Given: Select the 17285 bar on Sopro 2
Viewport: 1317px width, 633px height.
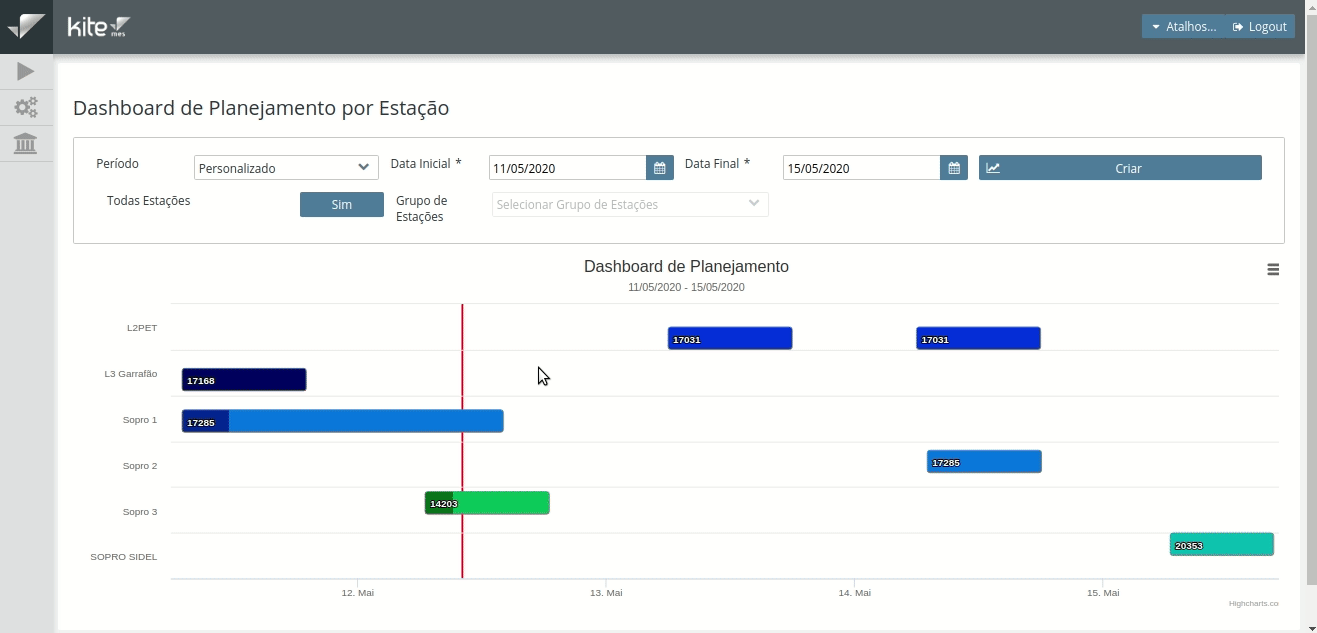Looking at the screenshot, I should (x=984, y=461).
